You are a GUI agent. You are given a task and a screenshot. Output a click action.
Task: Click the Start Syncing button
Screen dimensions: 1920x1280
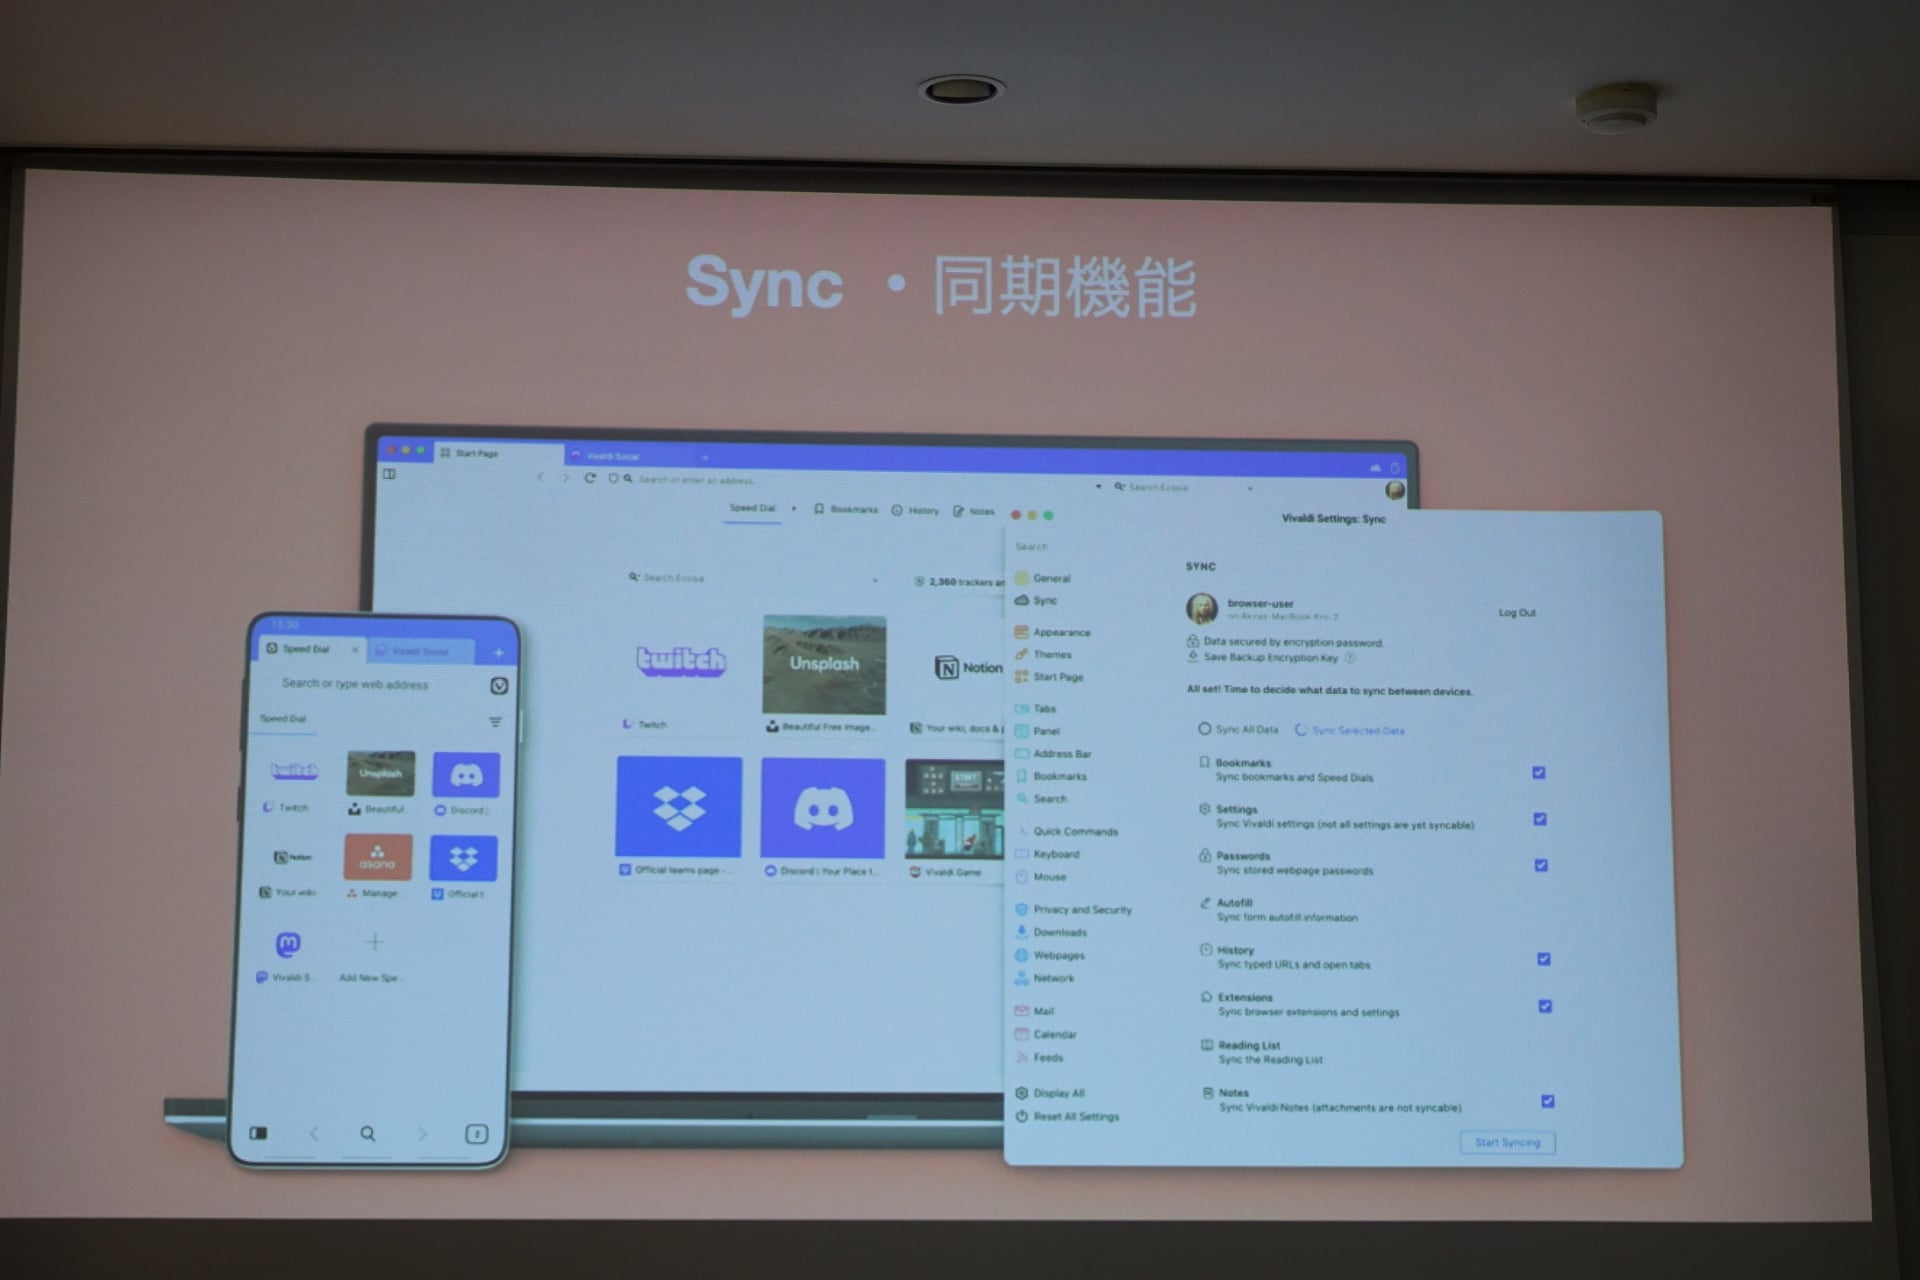pyautogui.click(x=1507, y=1142)
